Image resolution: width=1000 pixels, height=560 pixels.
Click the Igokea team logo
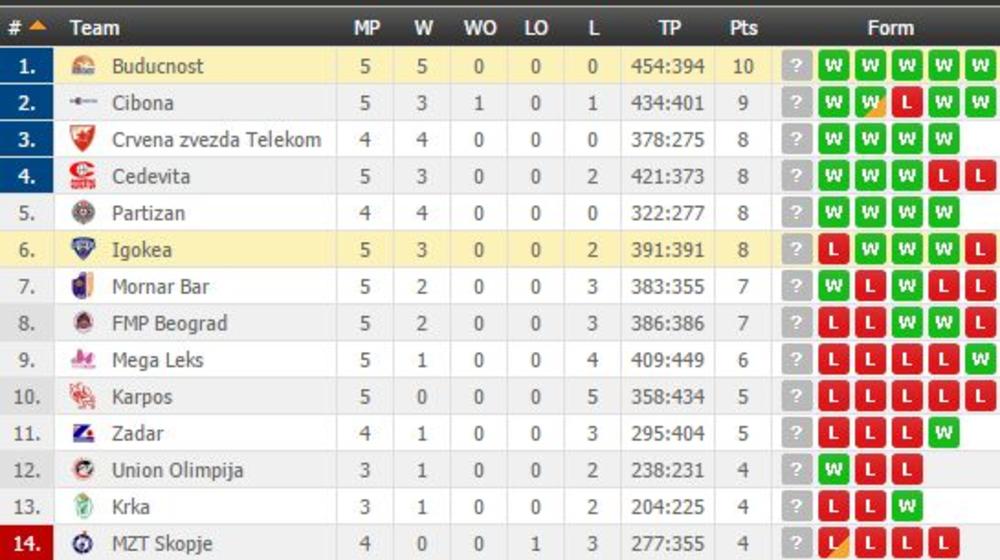point(83,250)
